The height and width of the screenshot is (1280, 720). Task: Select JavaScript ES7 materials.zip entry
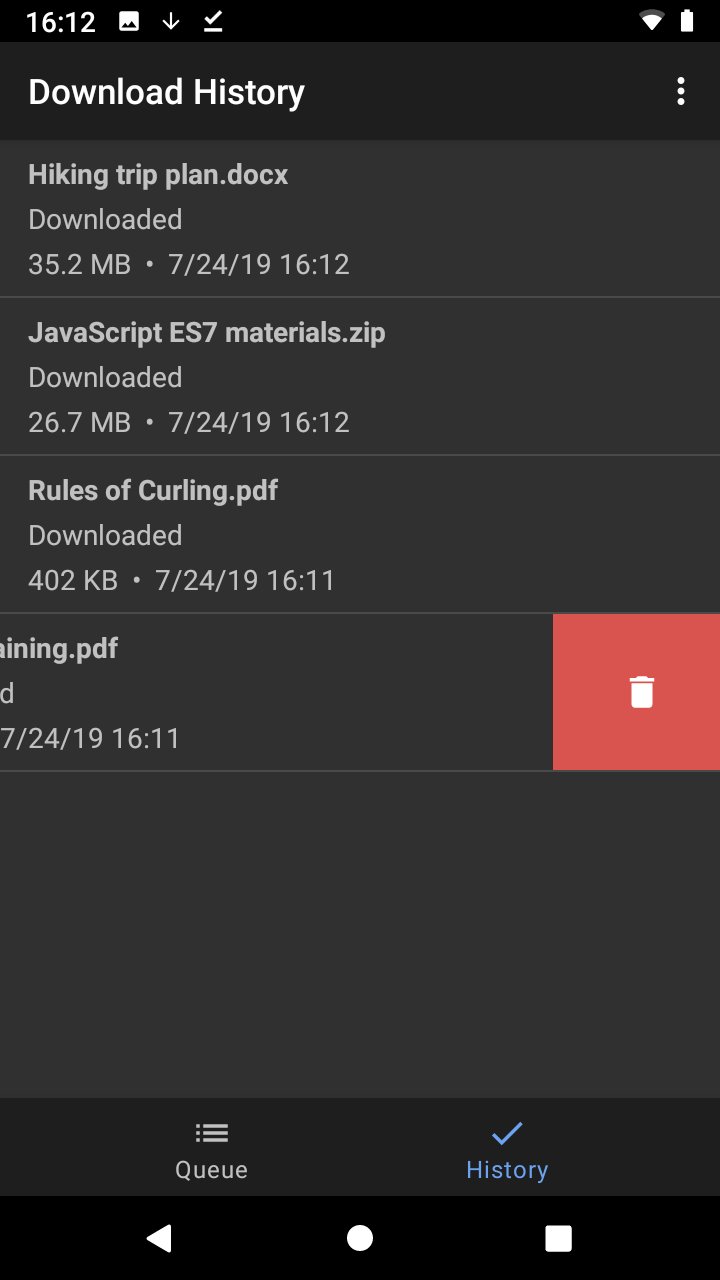click(x=360, y=377)
